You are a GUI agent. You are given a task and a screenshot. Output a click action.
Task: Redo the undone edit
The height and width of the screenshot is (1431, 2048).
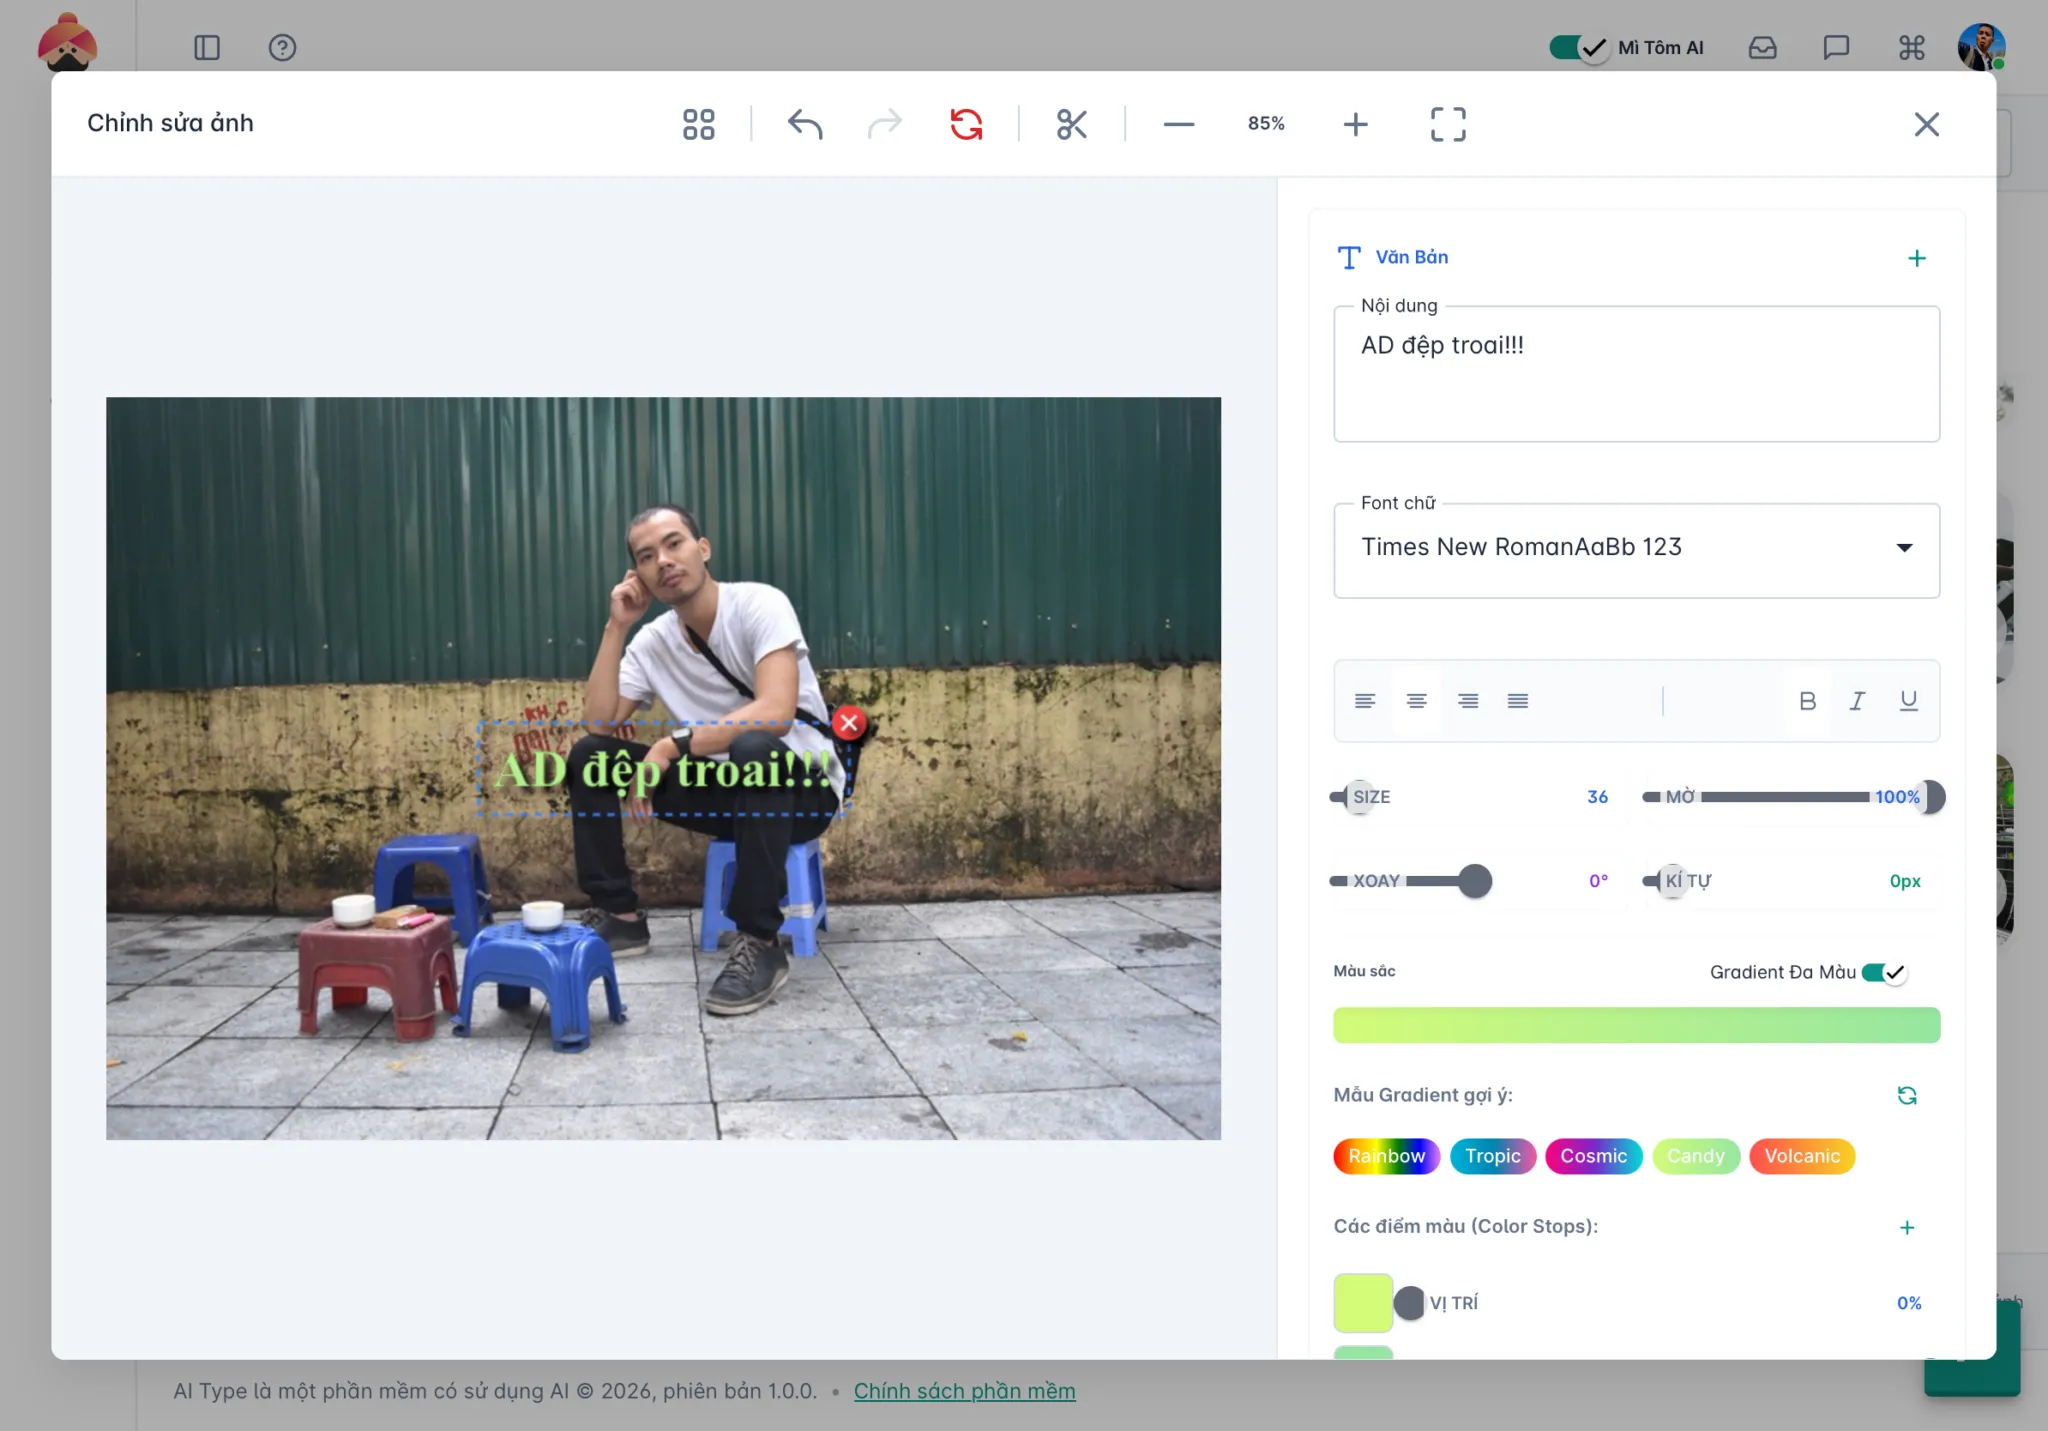pos(884,124)
